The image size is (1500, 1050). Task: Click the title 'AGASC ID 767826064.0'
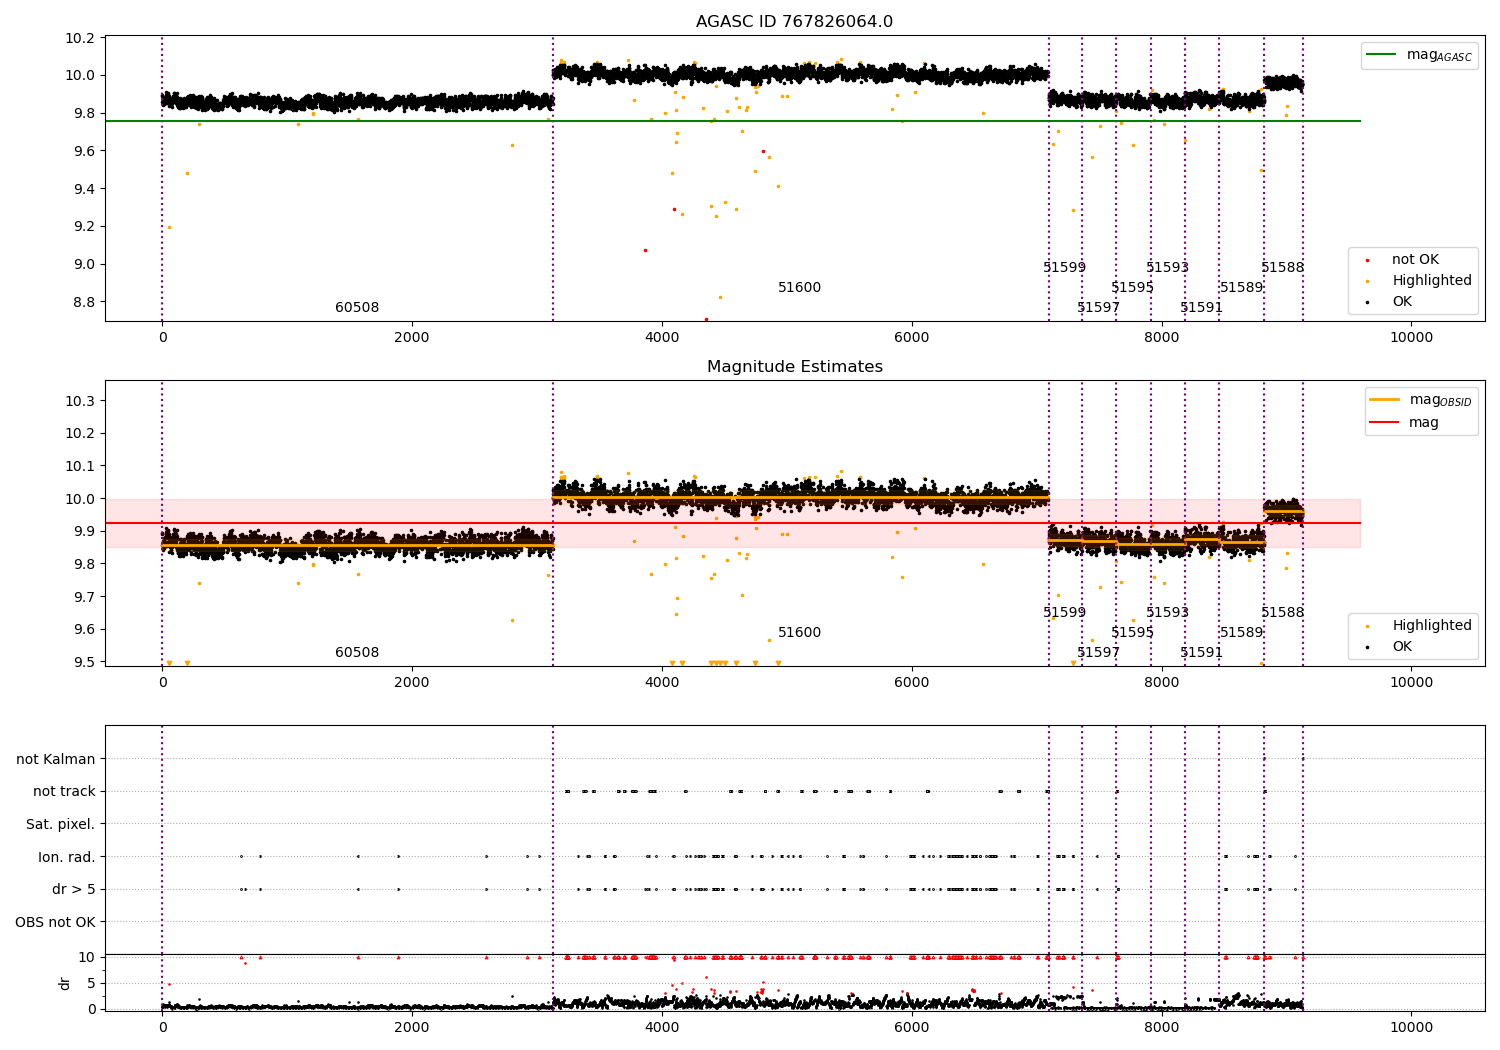[794, 21]
